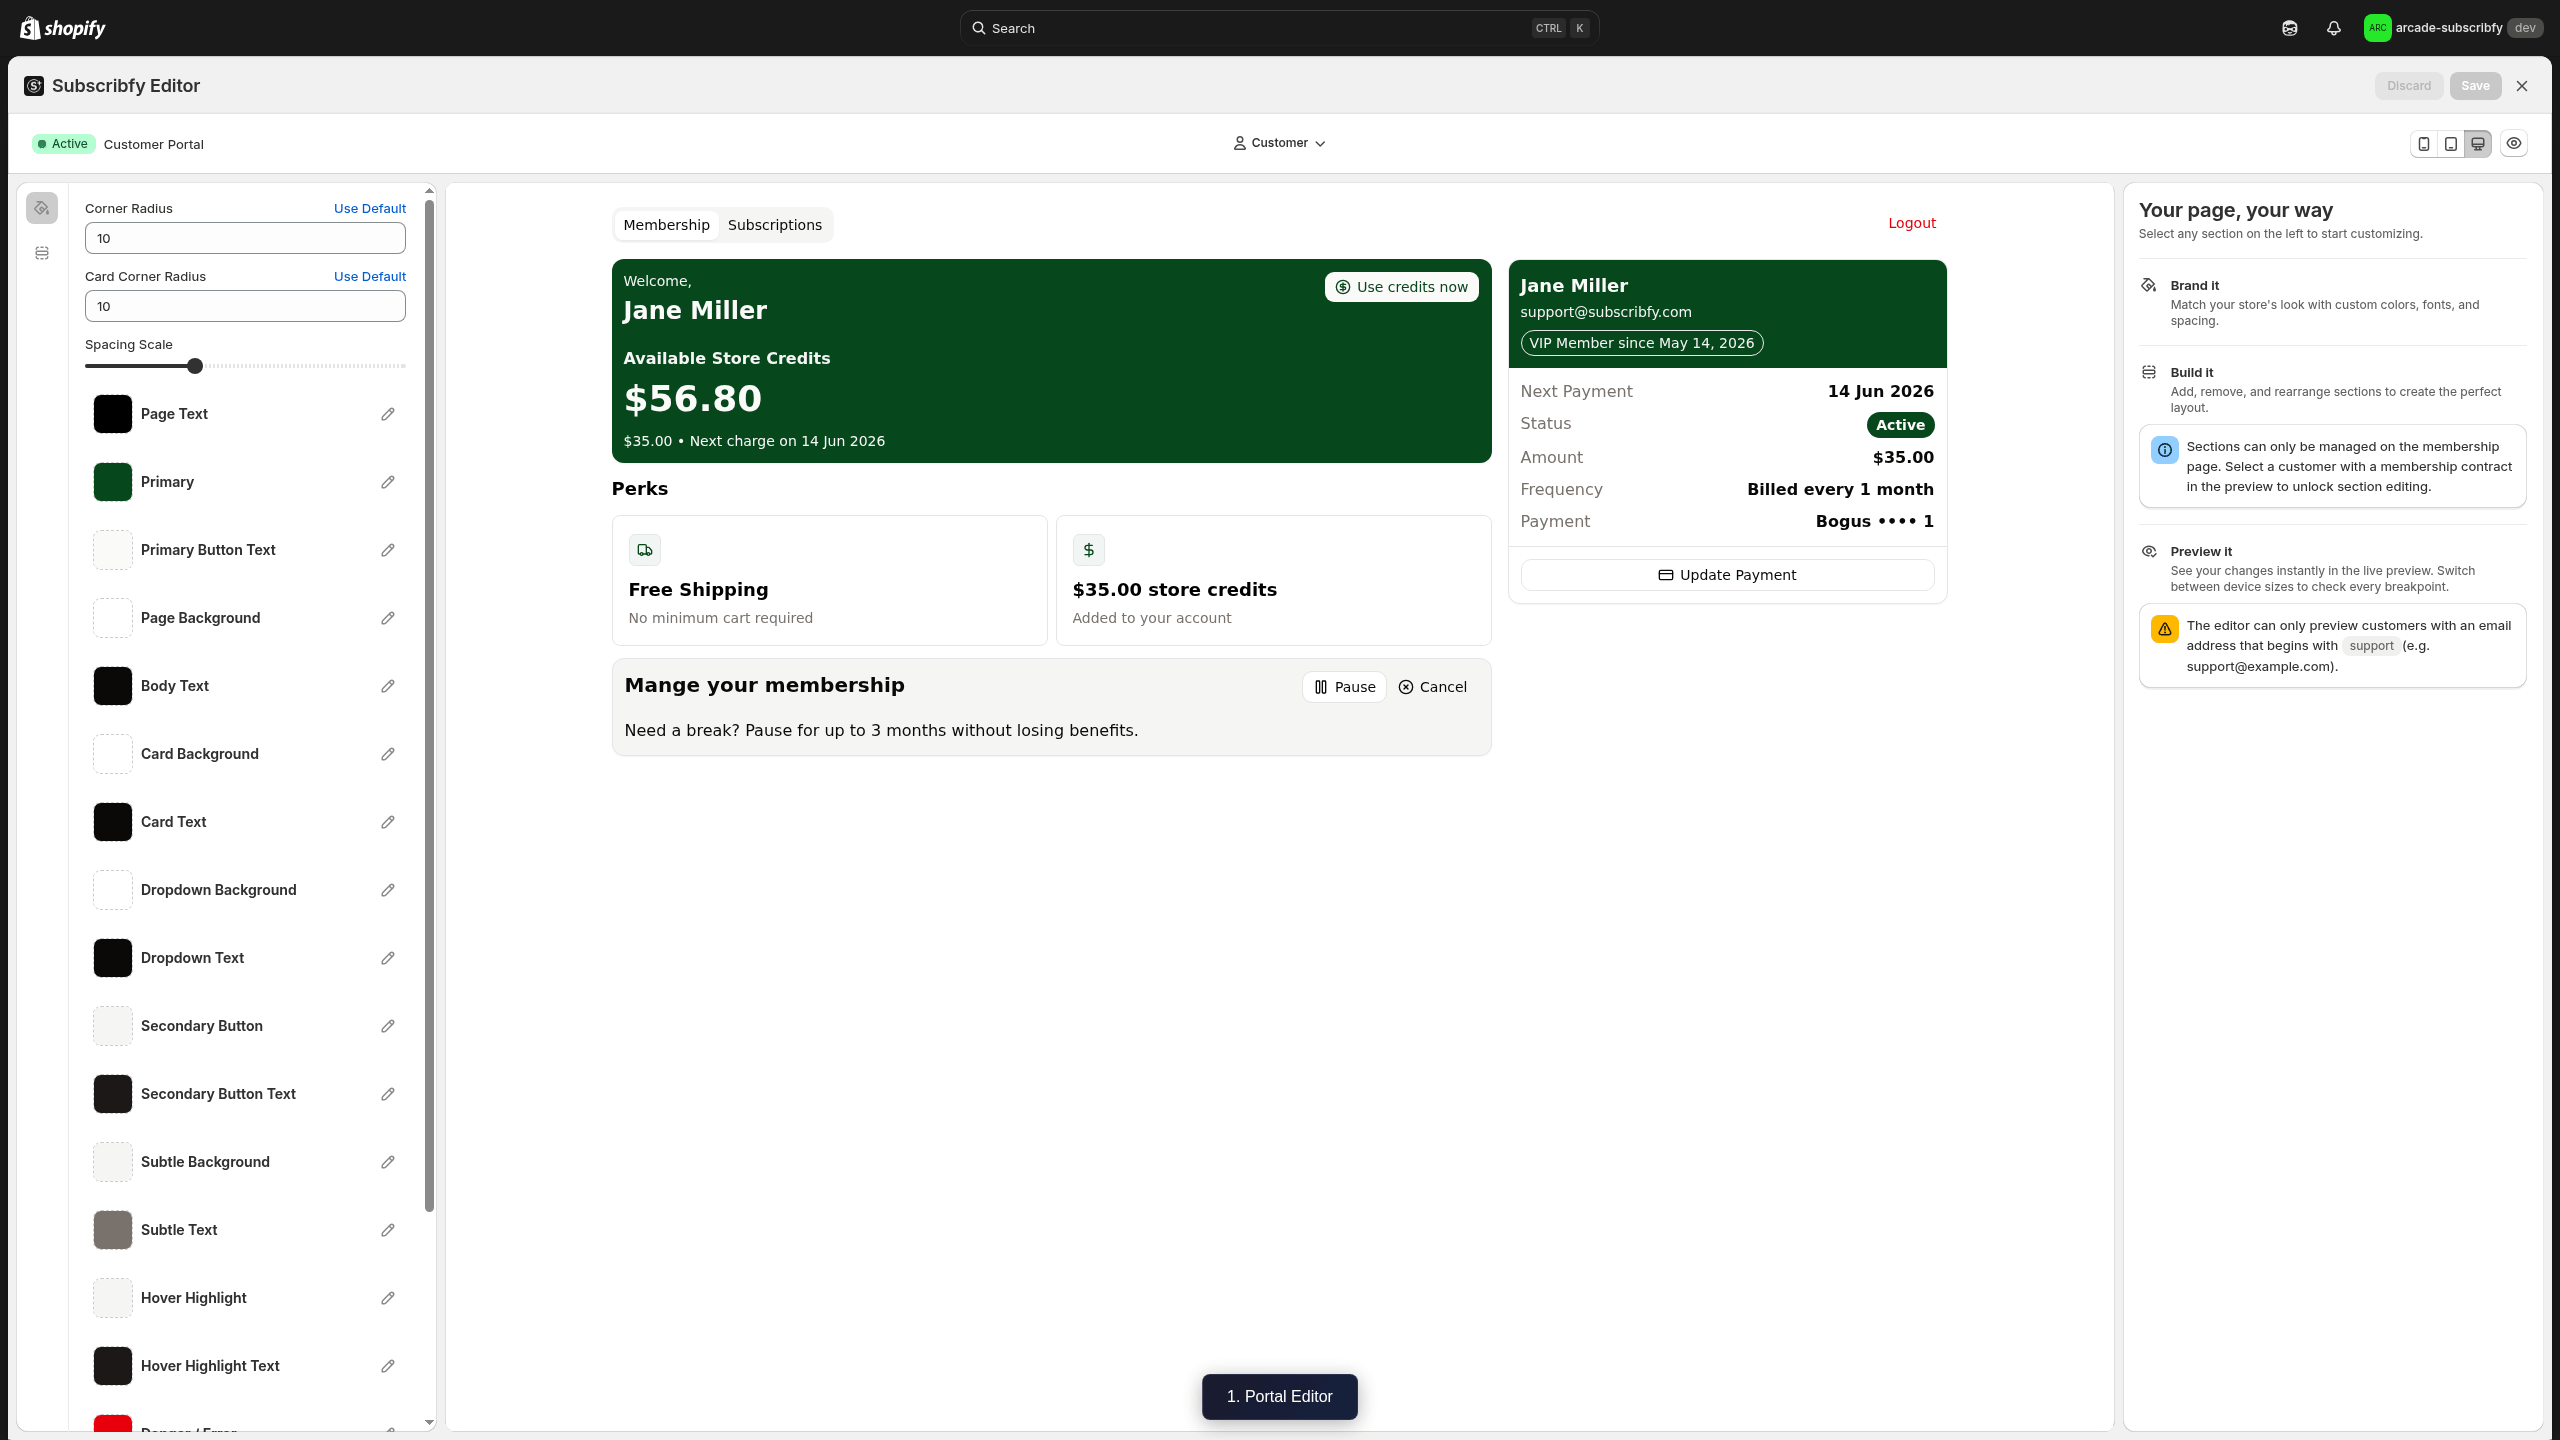Click the left panel scrollbar down arrow
The height and width of the screenshot is (1440, 2560).
point(430,1422)
